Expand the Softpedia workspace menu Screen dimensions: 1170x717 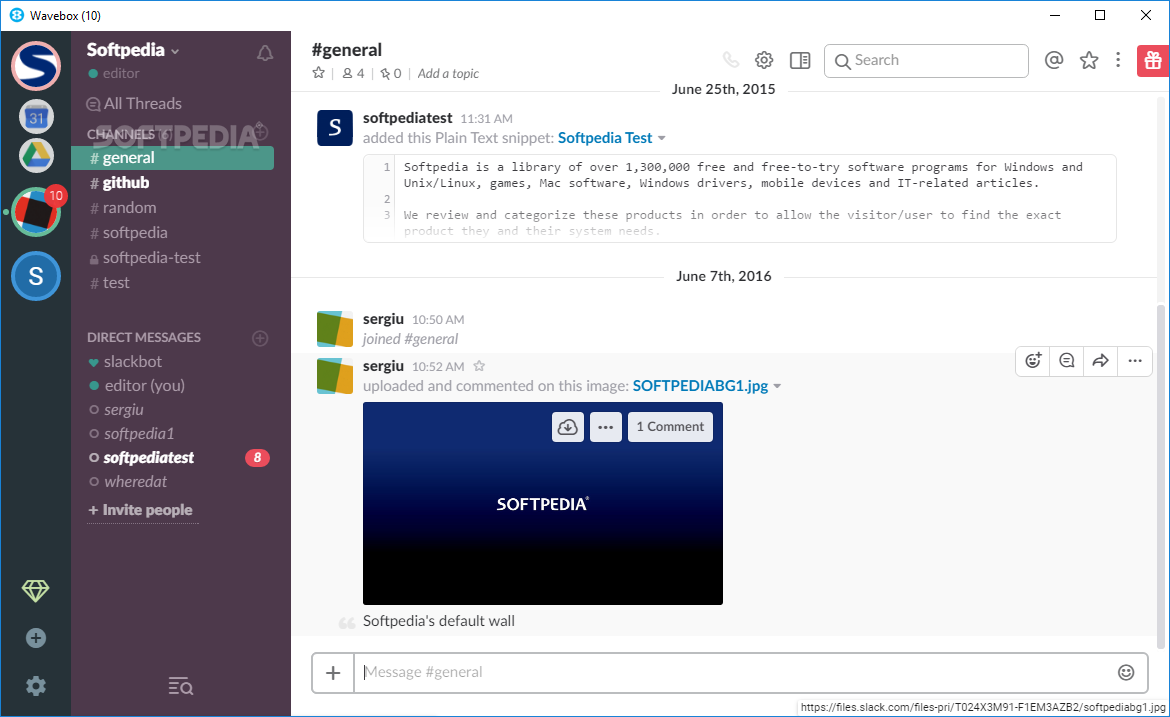[133, 50]
